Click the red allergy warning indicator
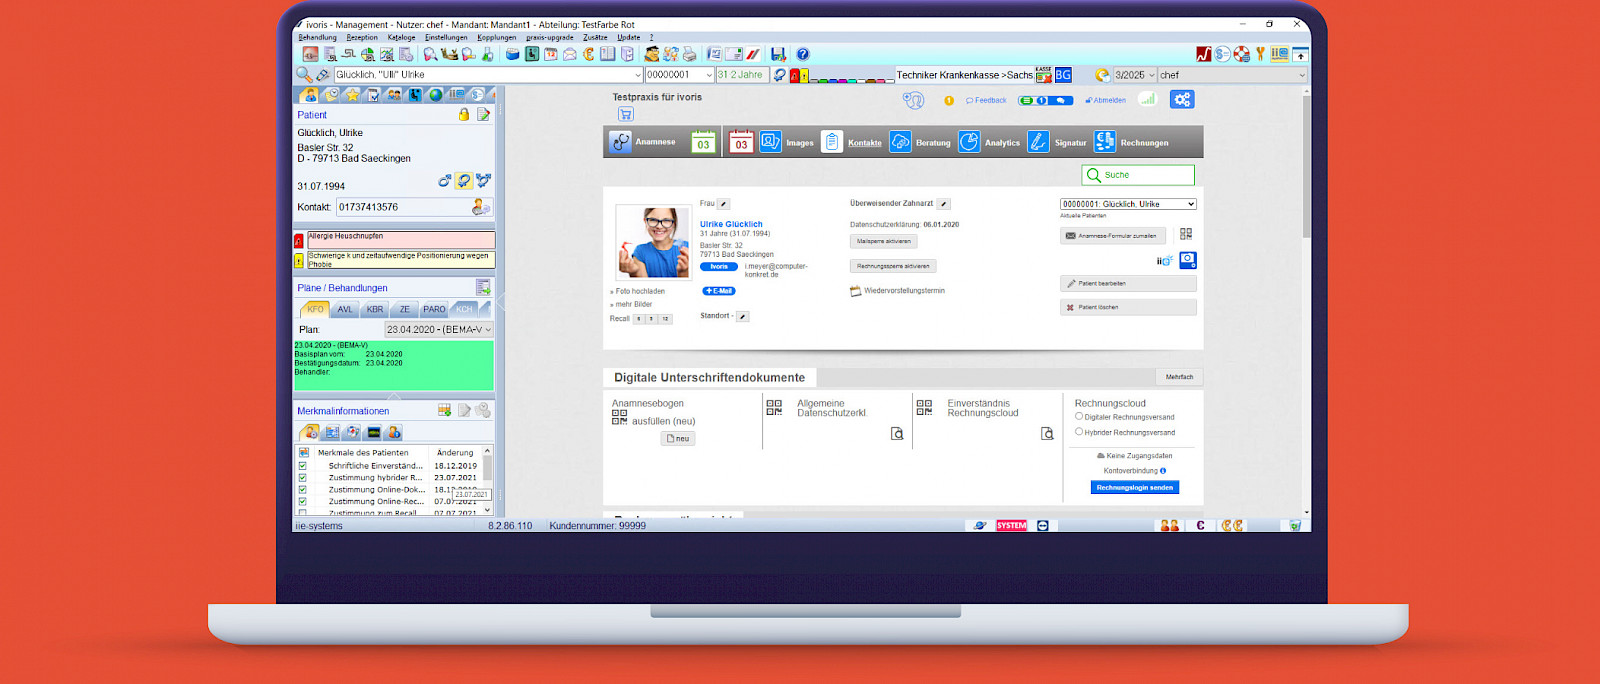 pyautogui.click(x=299, y=241)
